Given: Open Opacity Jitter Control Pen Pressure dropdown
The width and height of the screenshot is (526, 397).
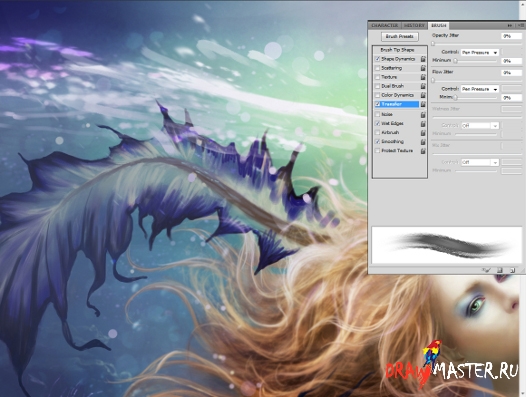Looking at the screenshot, I should click(x=480, y=52).
